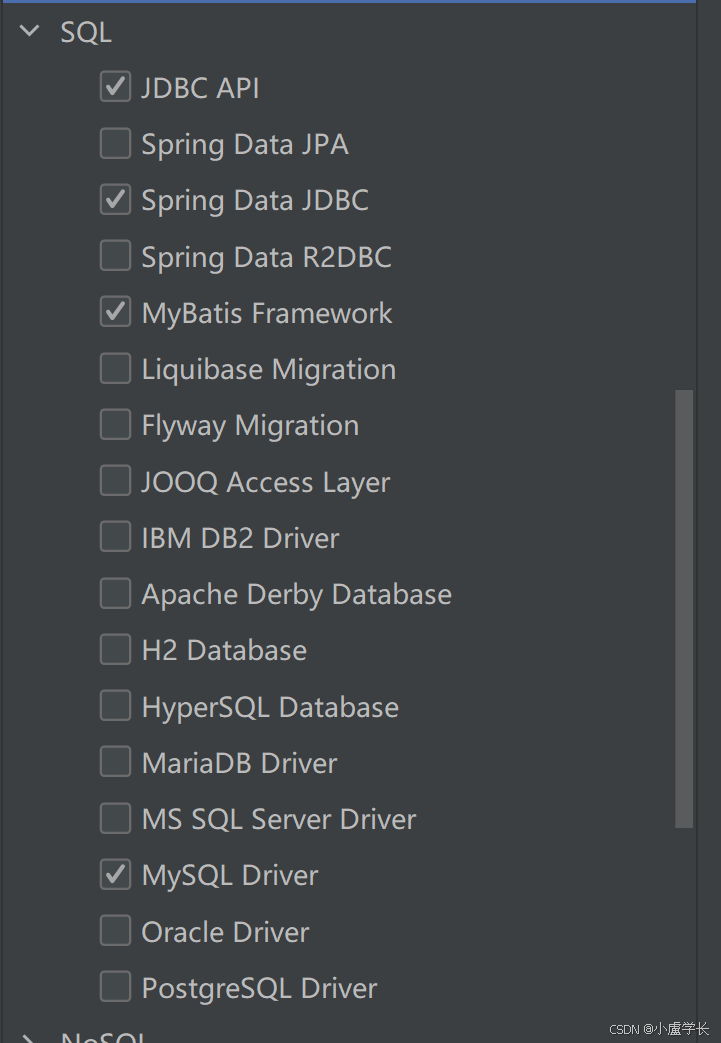Collapse the SQL category chevron
721x1043 pixels.
[30, 31]
